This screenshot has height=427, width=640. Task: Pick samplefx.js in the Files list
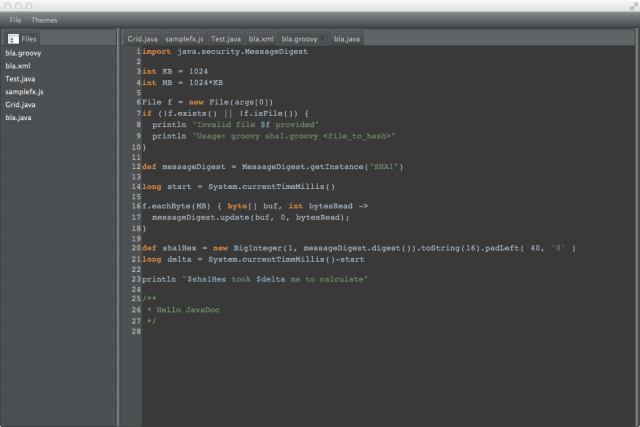pyautogui.click(x=24, y=91)
